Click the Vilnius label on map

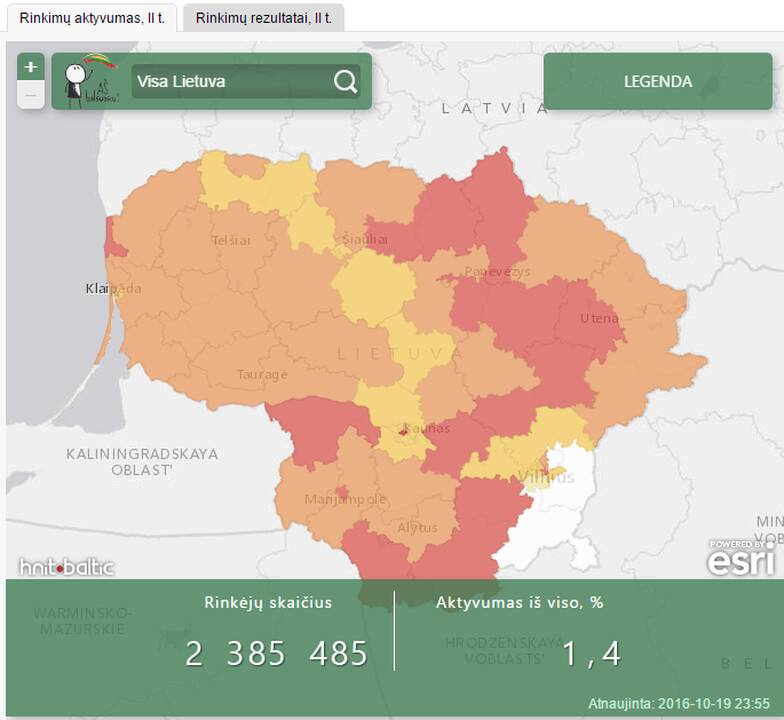(546, 478)
